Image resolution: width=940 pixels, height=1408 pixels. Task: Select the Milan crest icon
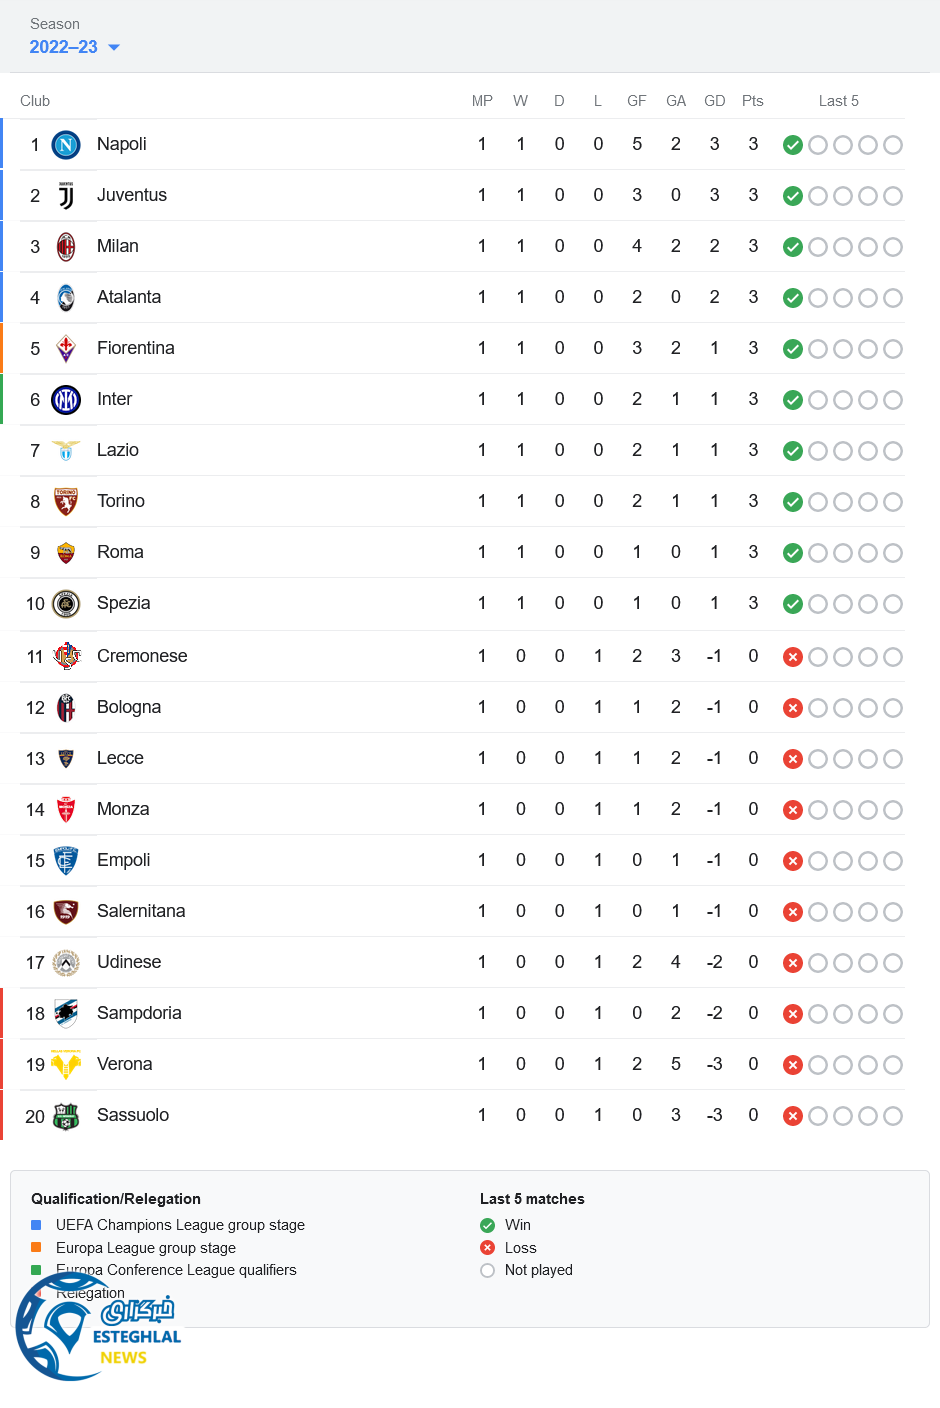pos(66,247)
